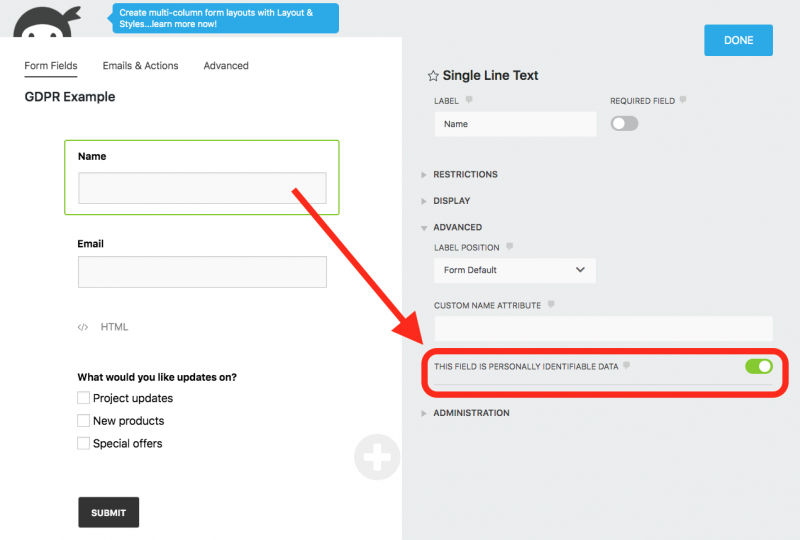
Task: Click the HTML code brackets icon
Action: [83, 327]
